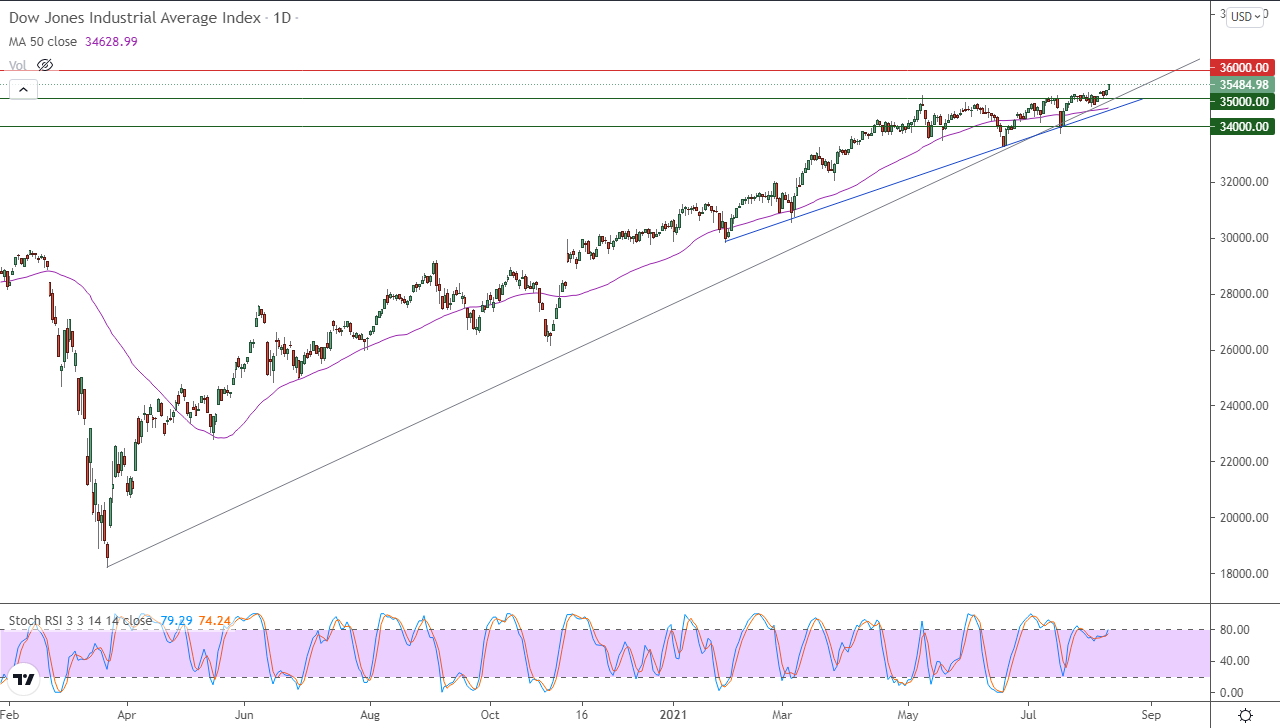Click the 2021 label on time axis
Screen dimensions: 1280x728
[673, 715]
